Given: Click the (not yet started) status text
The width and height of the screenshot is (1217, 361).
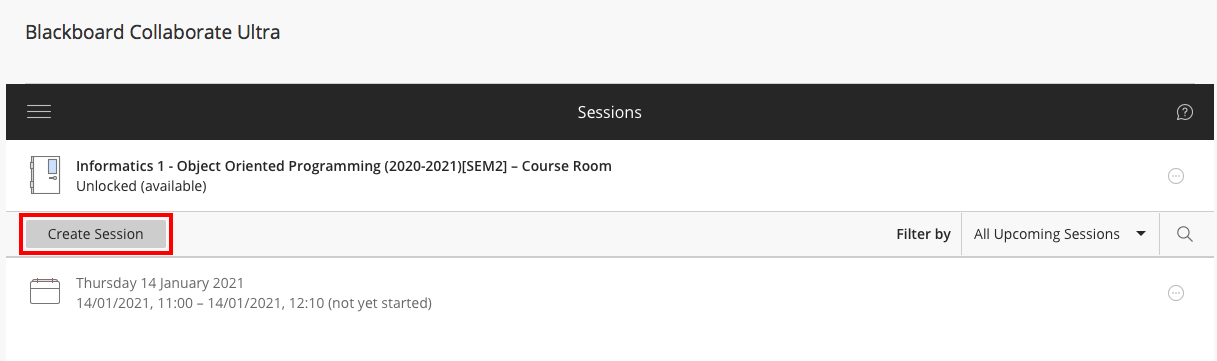Looking at the screenshot, I should click(379, 303).
